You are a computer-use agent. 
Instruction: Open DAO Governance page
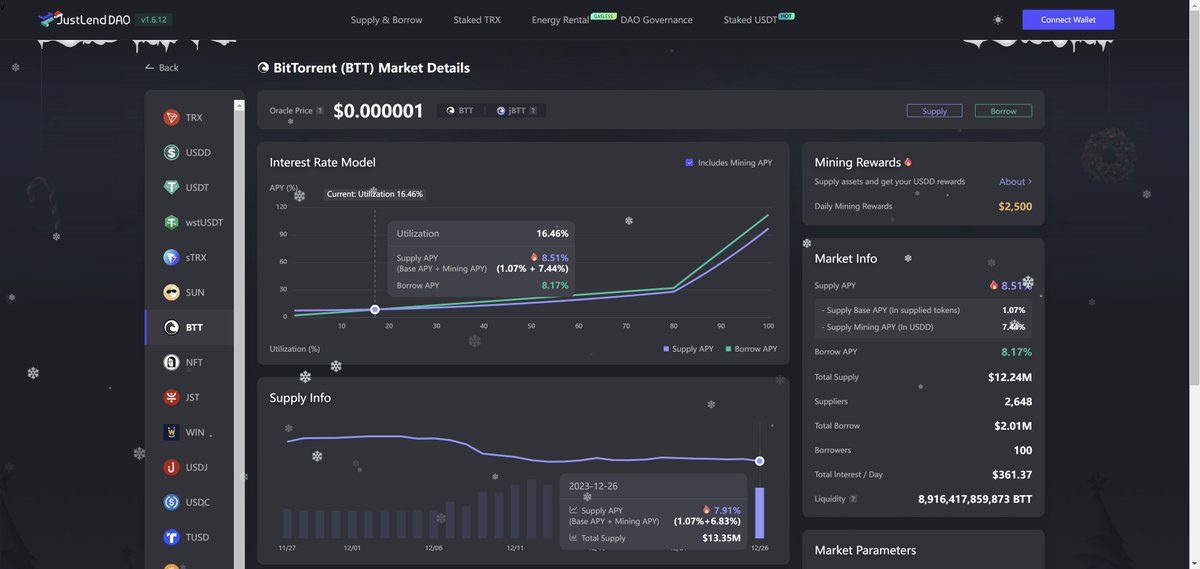(x=656, y=20)
